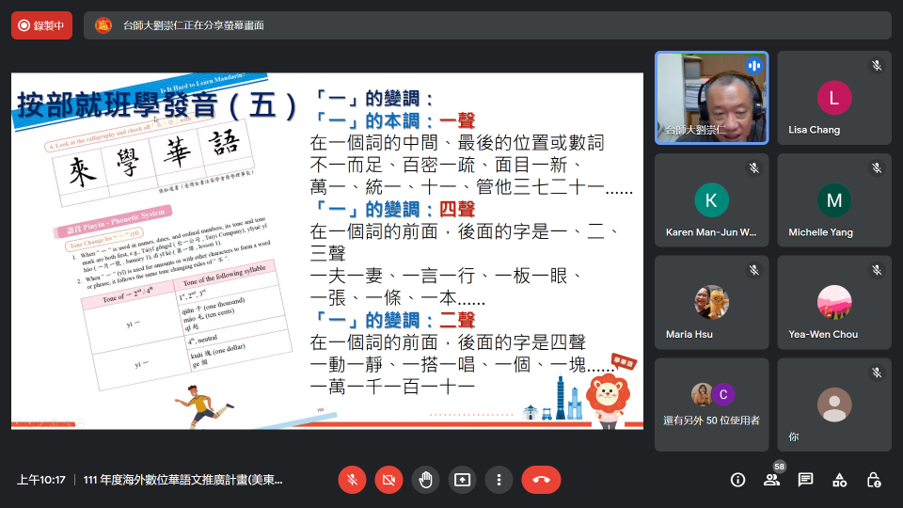Click the shared slide presentation area
Screen dimensions: 903x508
click(327, 251)
